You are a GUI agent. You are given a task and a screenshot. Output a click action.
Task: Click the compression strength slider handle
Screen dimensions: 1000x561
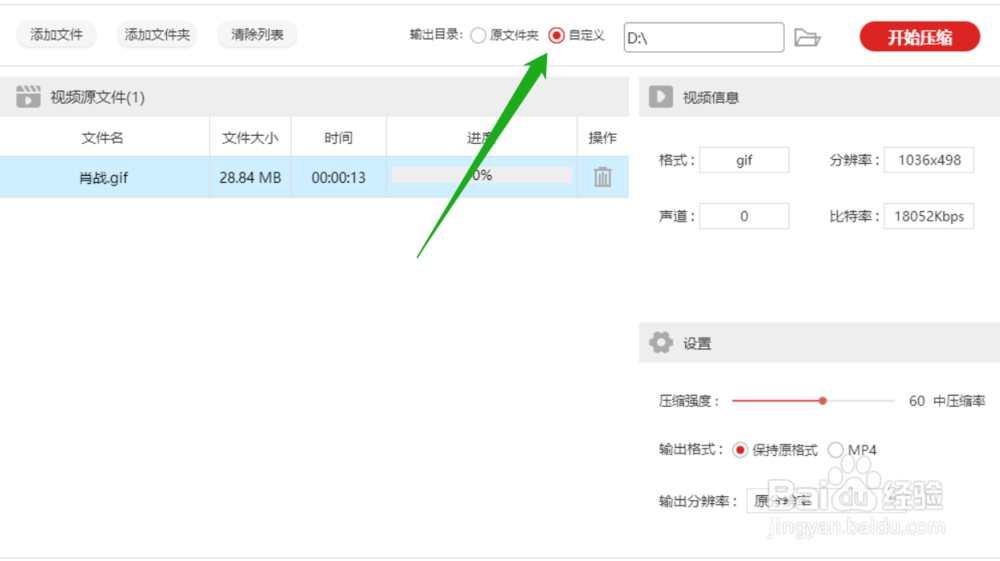tap(823, 401)
